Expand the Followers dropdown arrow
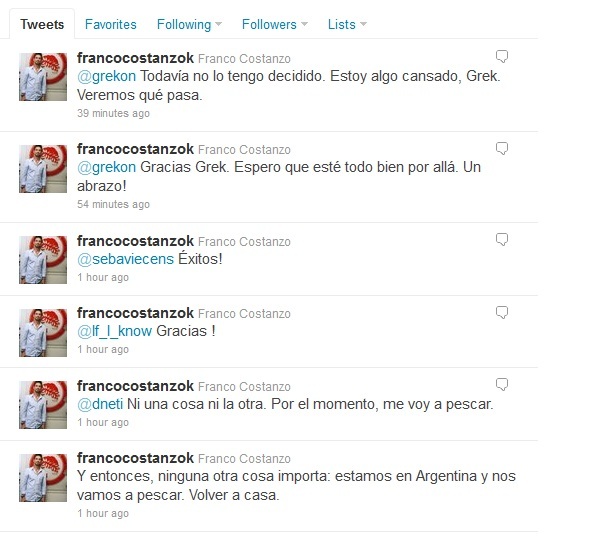The height and width of the screenshot is (537, 590). click(x=304, y=24)
